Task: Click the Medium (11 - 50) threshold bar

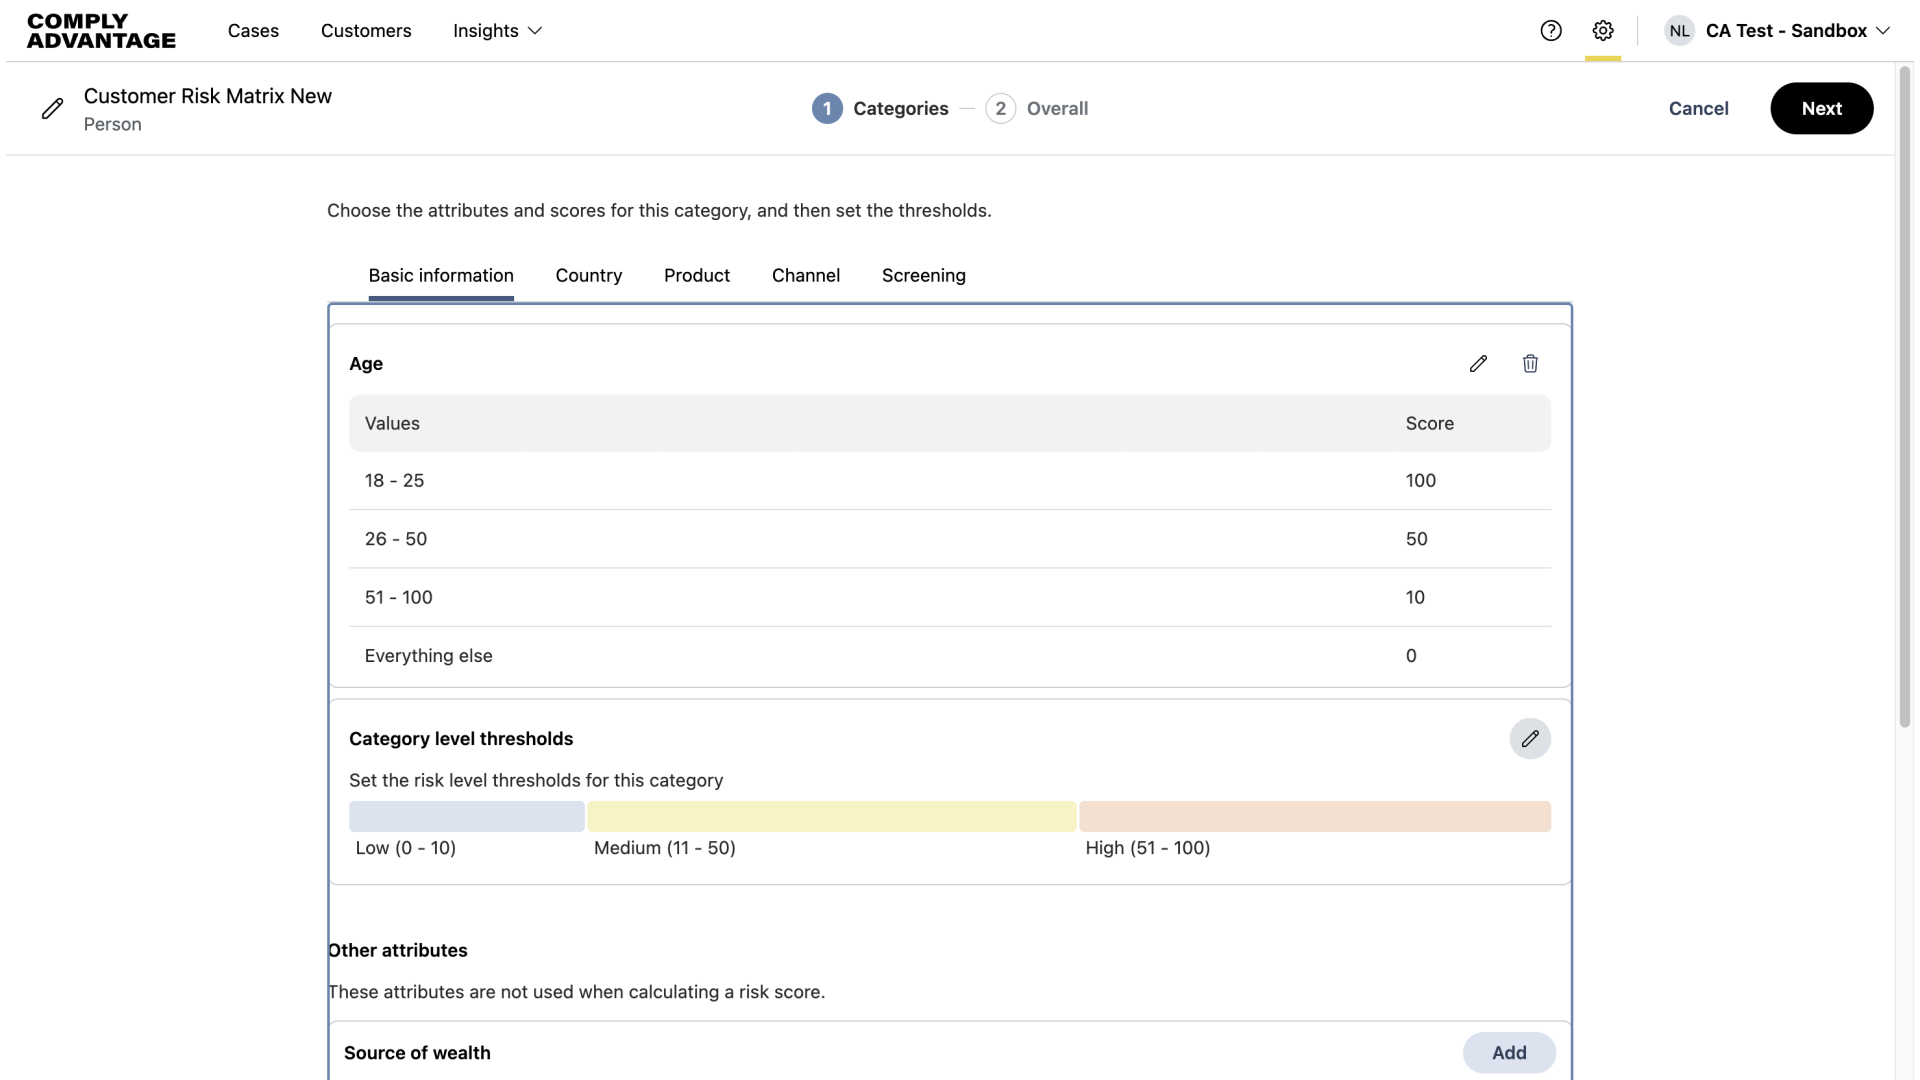Action: (831, 816)
